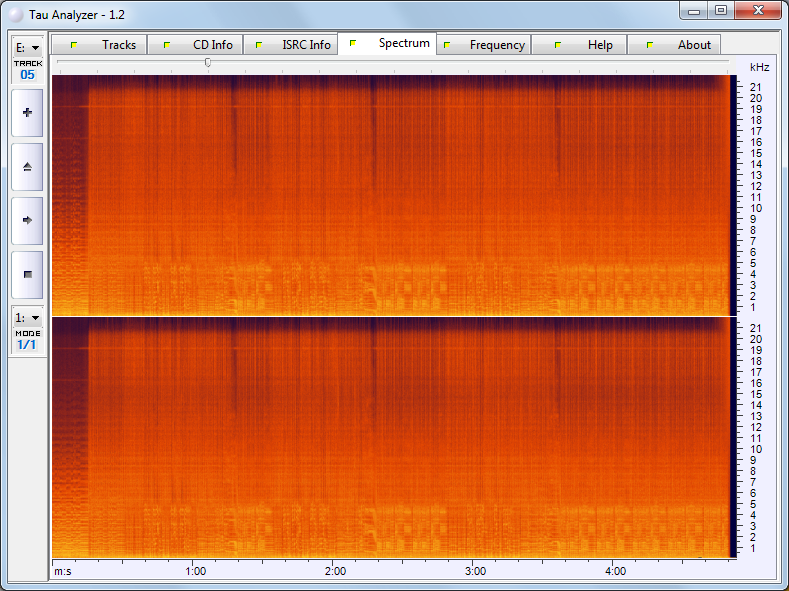Expand the 1: mode dropdown
The width and height of the screenshot is (789, 591).
pyautogui.click(x=27, y=317)
